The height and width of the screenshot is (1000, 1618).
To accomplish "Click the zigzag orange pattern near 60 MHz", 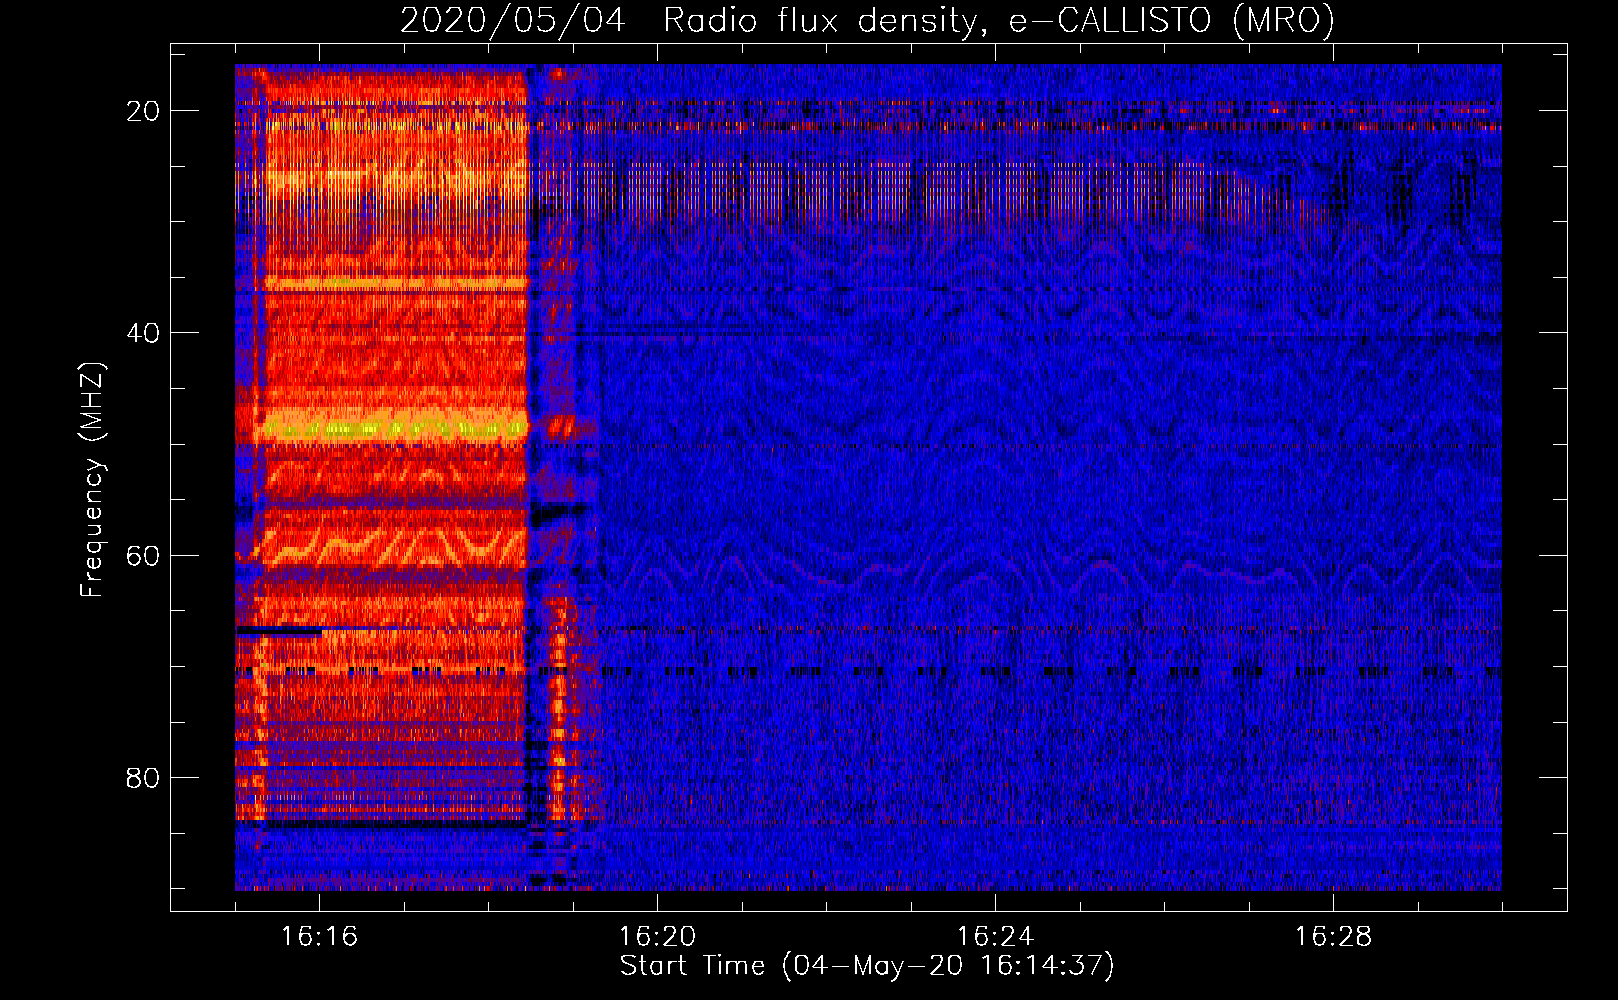I will 392,546.
